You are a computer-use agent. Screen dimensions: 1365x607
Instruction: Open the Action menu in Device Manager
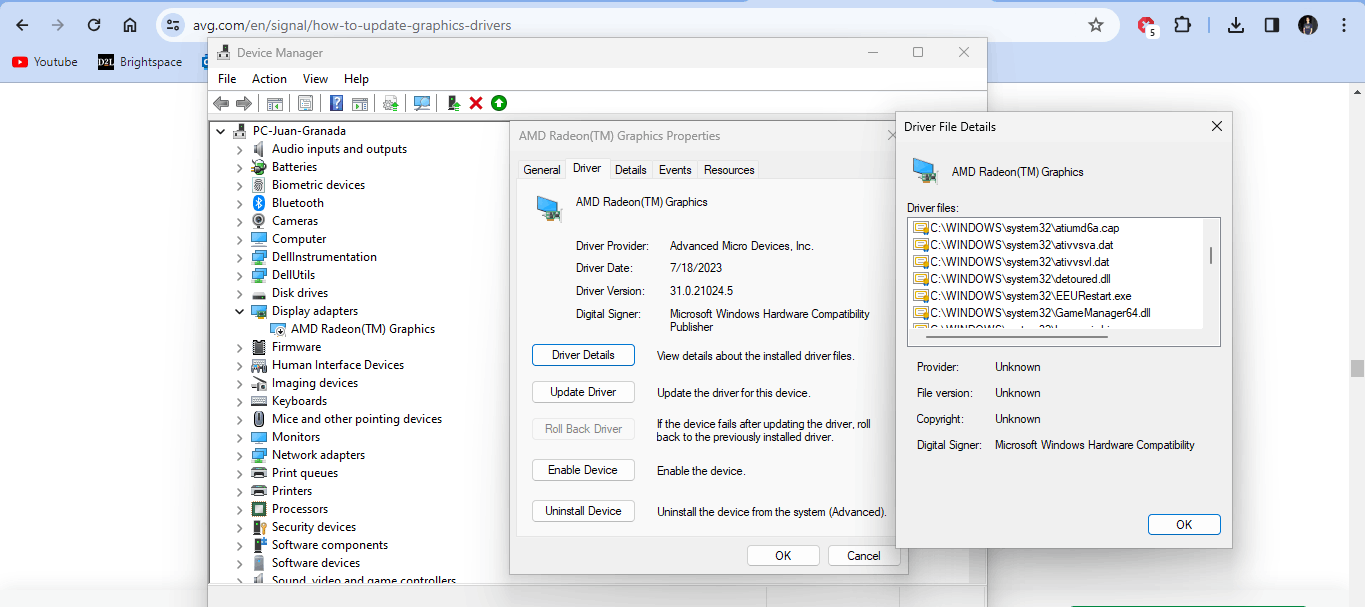pyautogui.click(x=269, y=79)
